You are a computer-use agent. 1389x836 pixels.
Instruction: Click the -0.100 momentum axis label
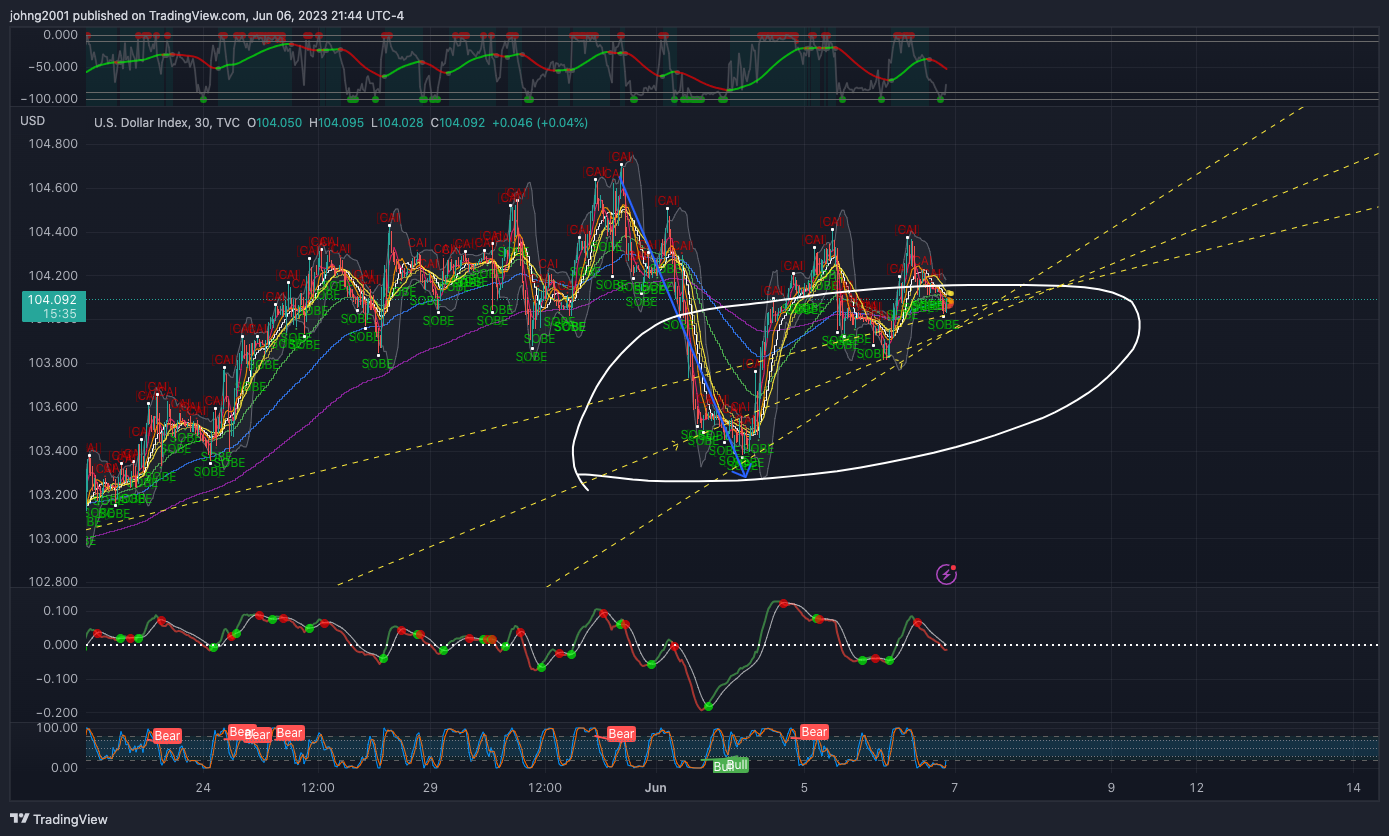point(58,679)
